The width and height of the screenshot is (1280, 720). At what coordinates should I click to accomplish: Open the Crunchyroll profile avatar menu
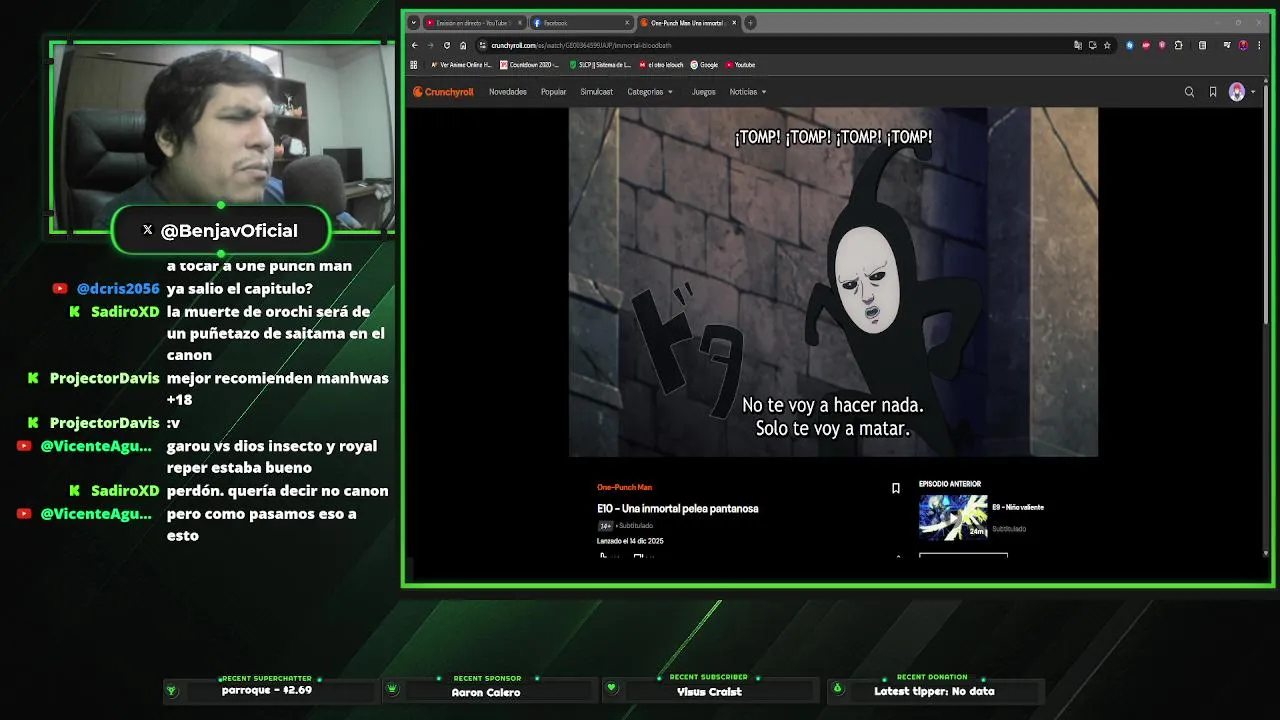point(1238,92)
